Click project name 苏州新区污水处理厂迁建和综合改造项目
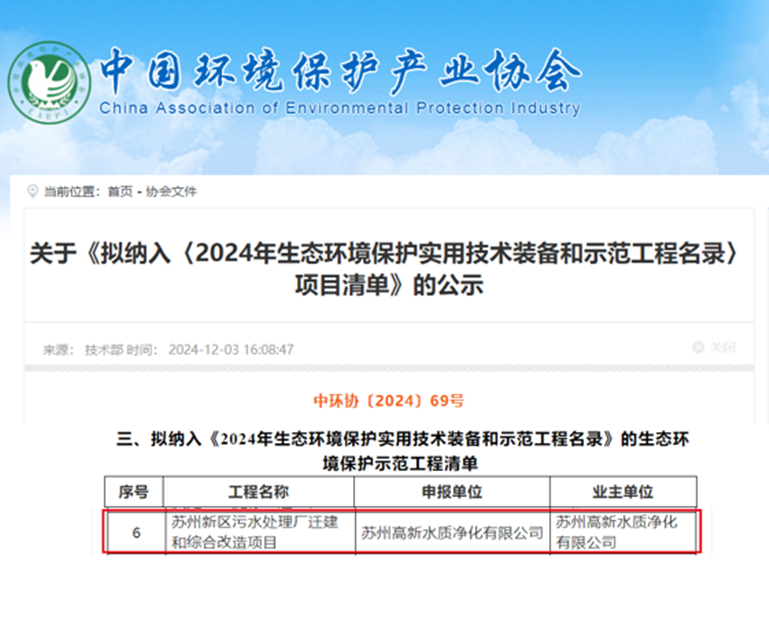The image size is (769, 631). pos(259,532)
